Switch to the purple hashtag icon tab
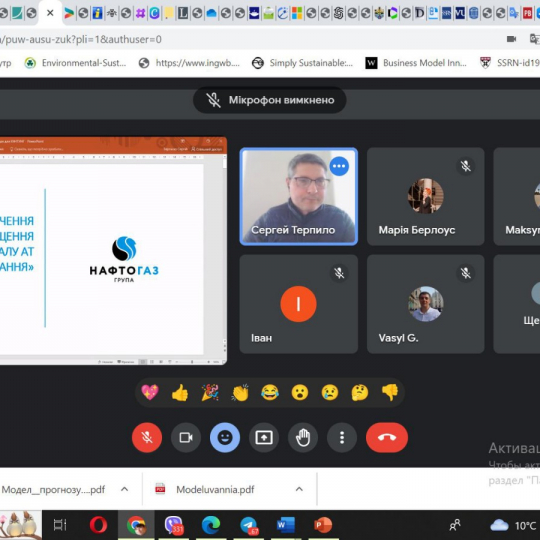 click(140, 13)
